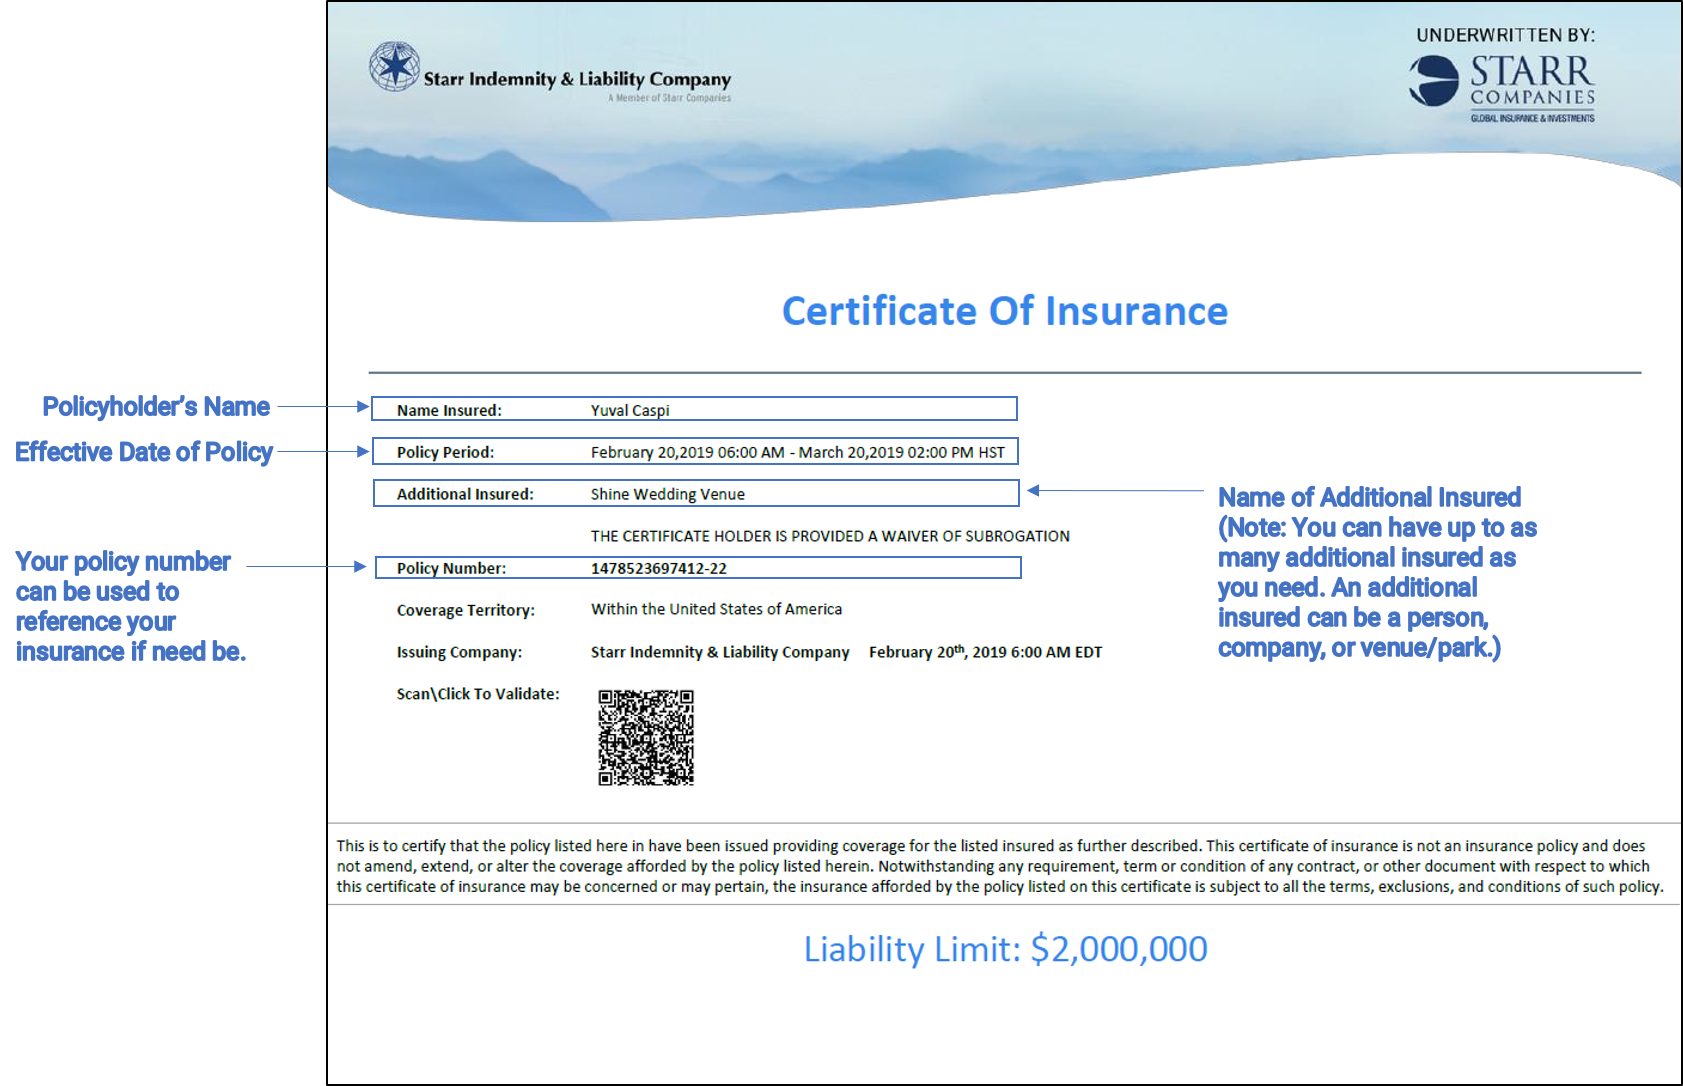Click the 'Name Insured:' label
The image size is (1683, 1086).
(449, 410)
